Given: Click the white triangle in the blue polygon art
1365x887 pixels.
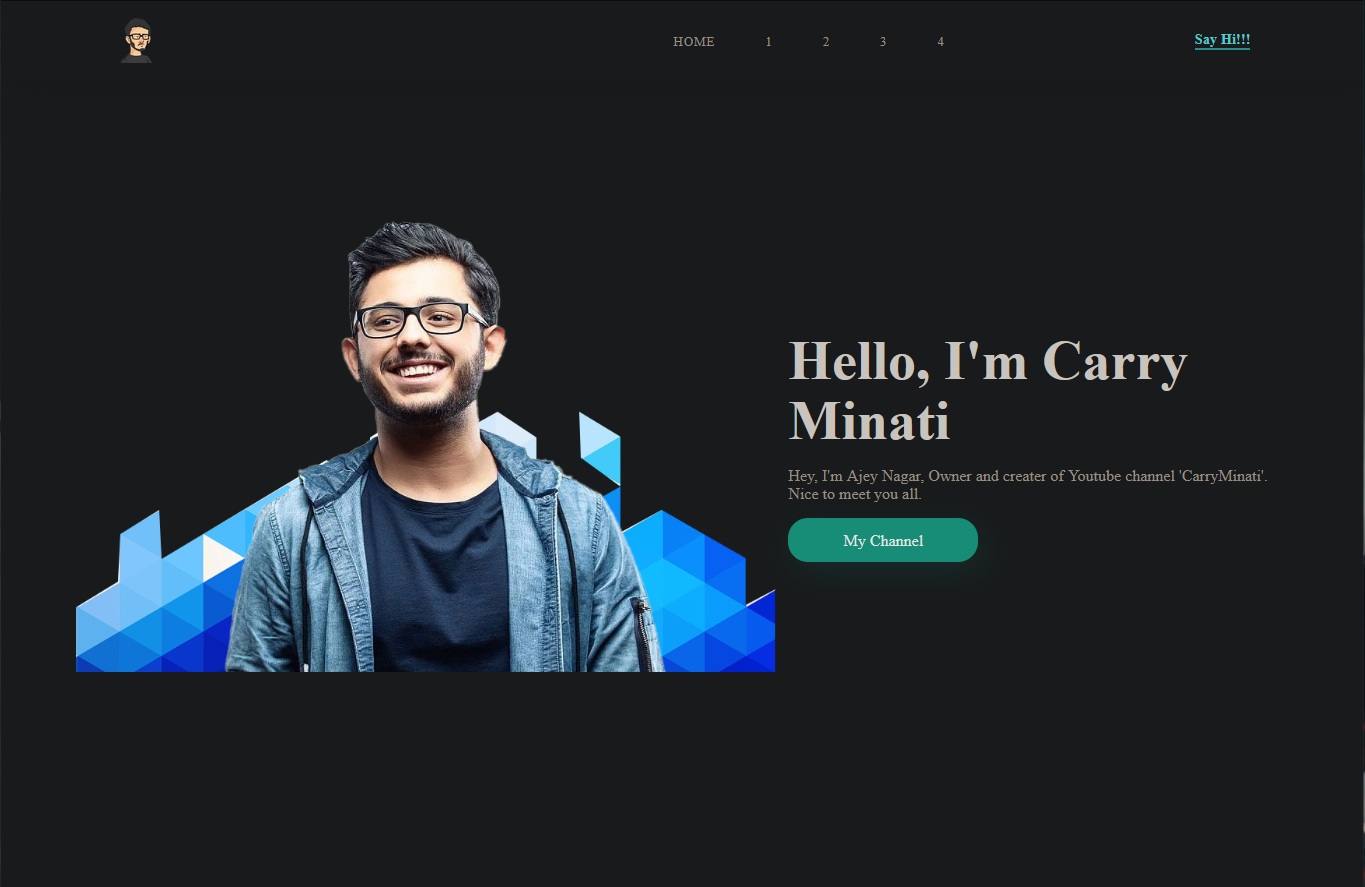Looking at the screenshot, I should tap(220, 557).
